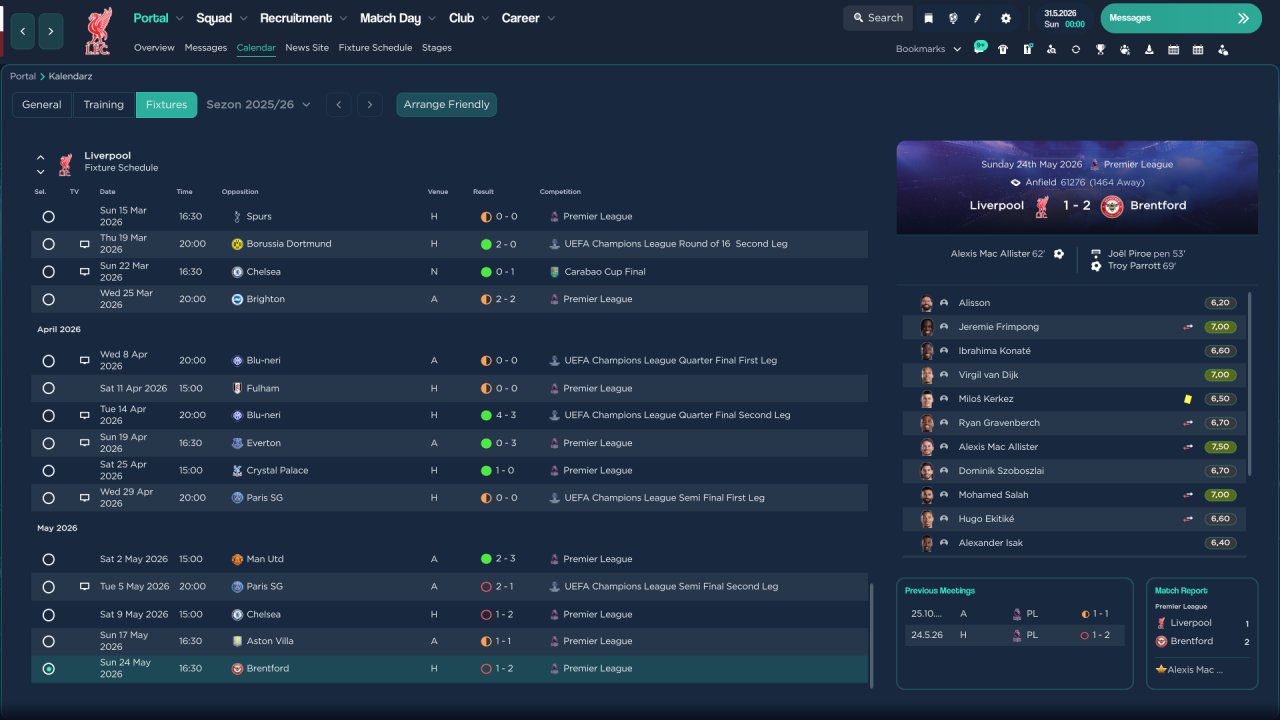Switch to the Training calendar tab
1280x720 pixels.
(103, 105)
